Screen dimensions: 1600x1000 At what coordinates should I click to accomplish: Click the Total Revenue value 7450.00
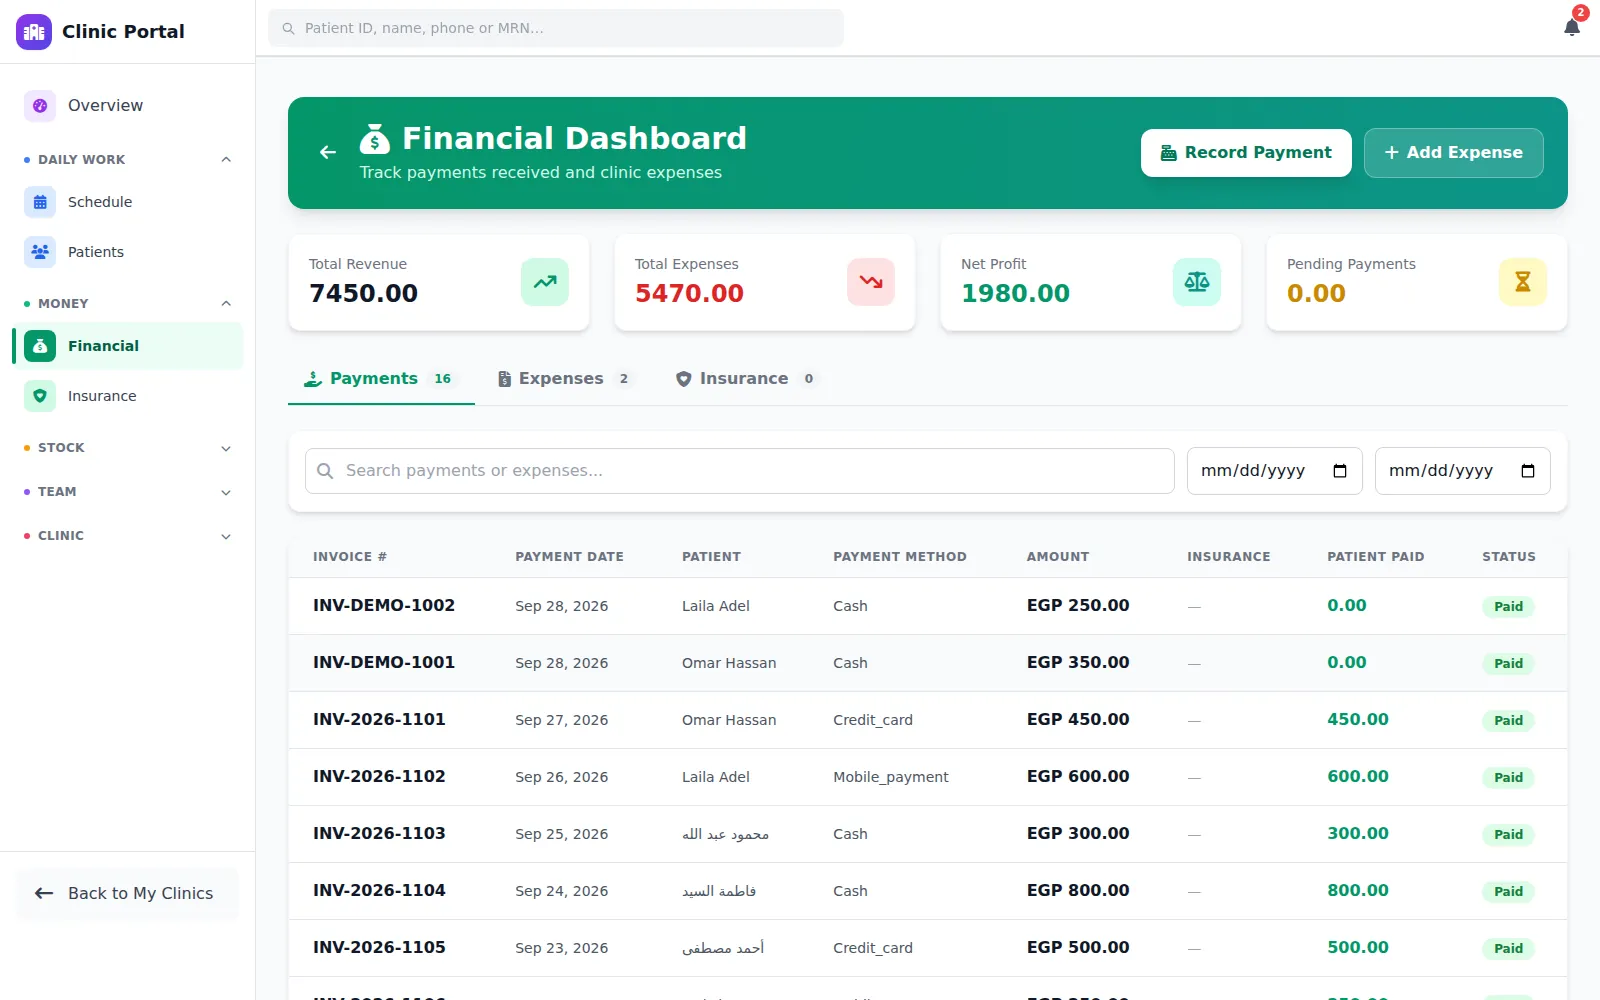[x=364, y=293]
